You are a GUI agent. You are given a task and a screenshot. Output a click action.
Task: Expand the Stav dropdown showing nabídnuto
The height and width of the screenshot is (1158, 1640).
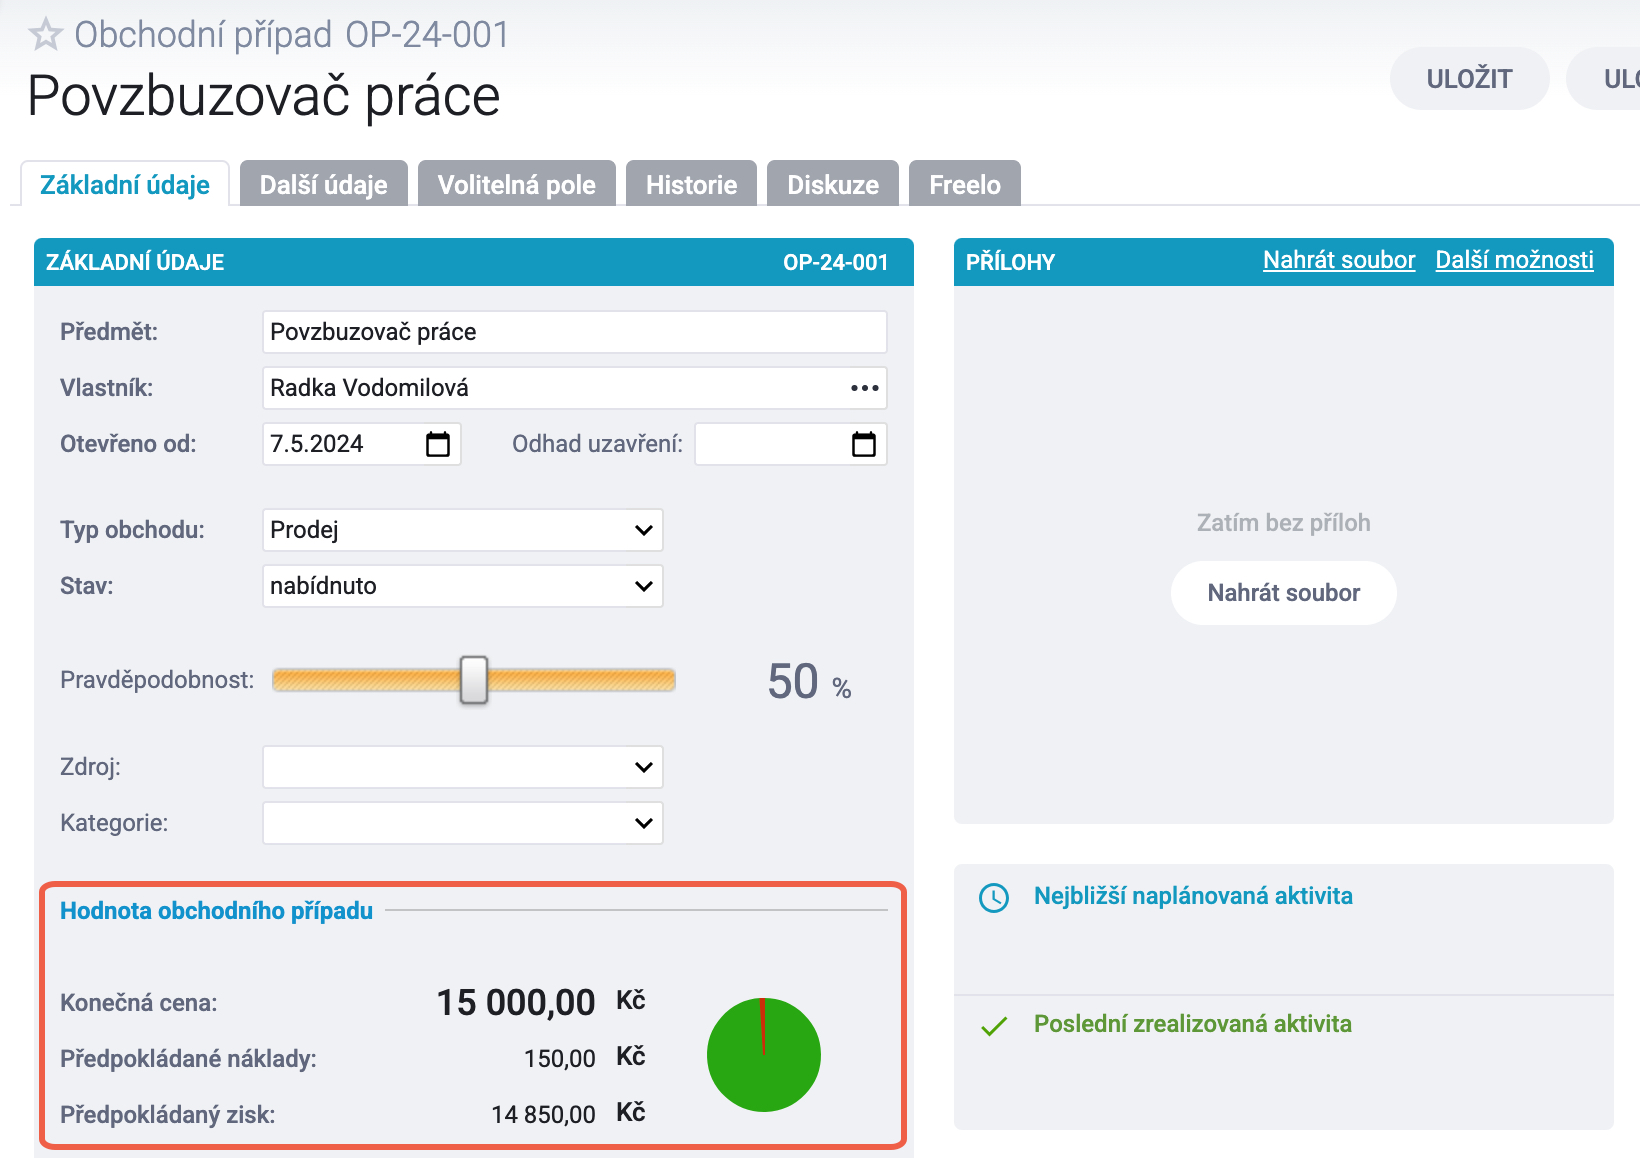click(x=463, y=586)
